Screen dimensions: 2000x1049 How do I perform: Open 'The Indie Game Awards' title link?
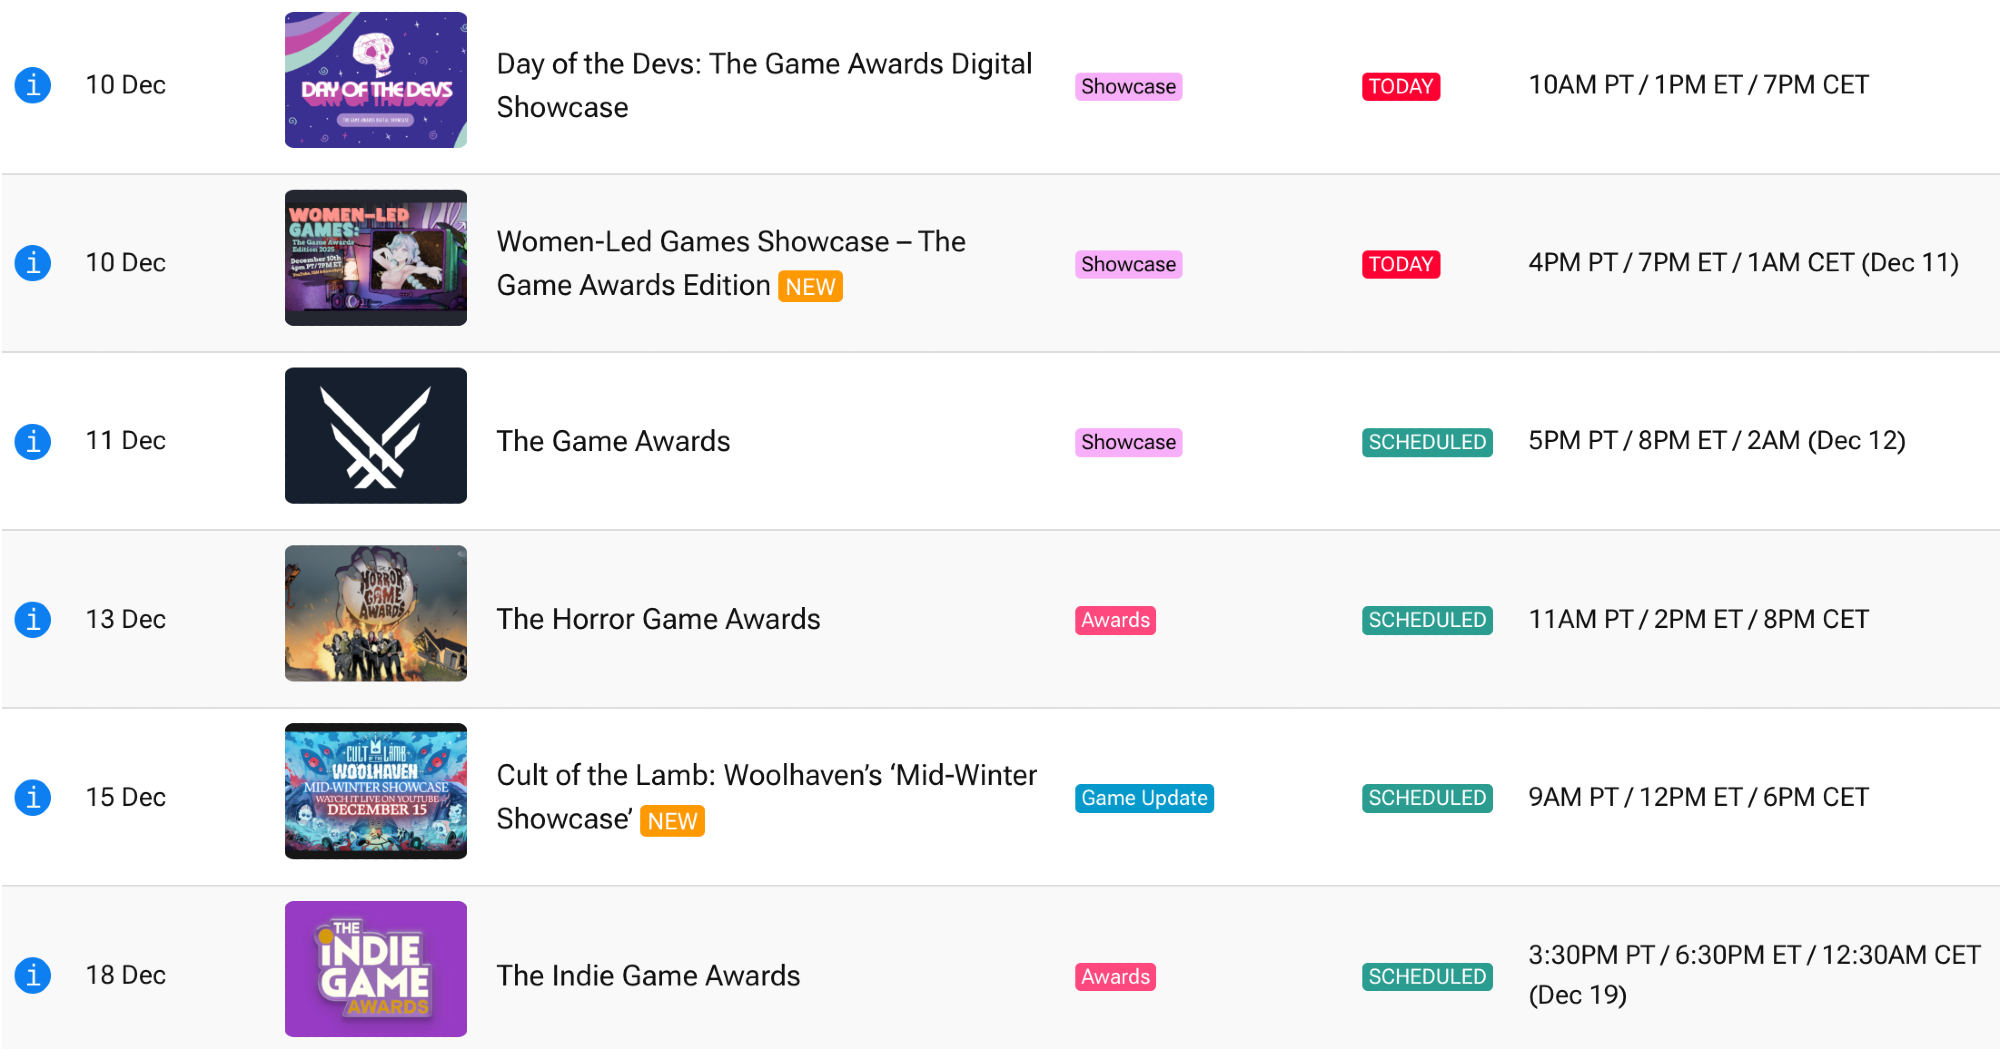[648, 975]
